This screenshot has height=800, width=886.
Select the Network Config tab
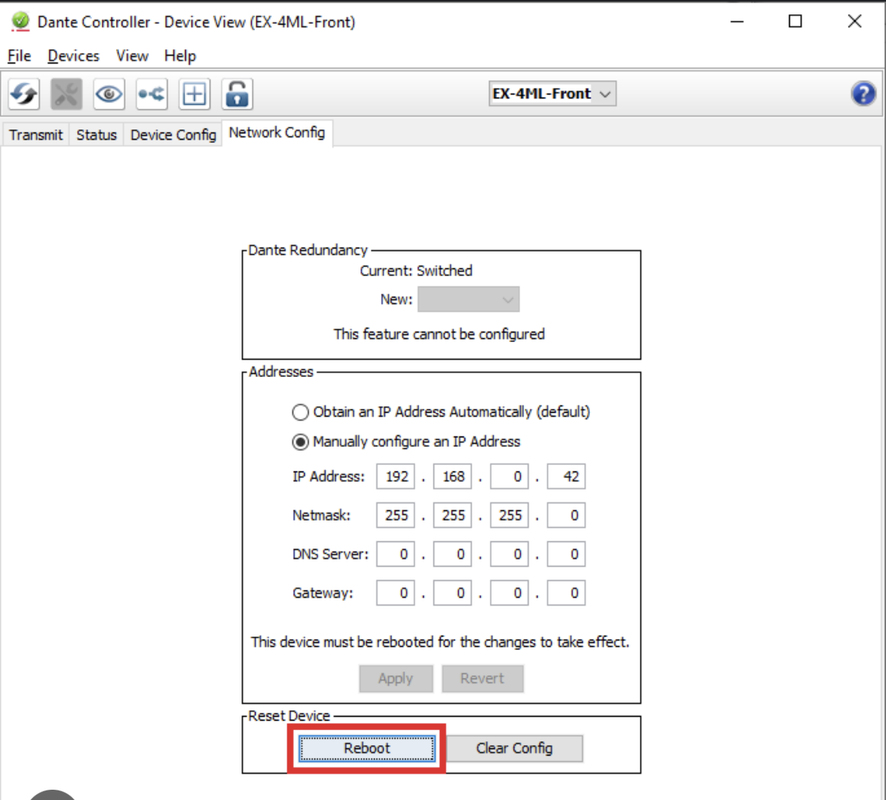pos(277,133)
